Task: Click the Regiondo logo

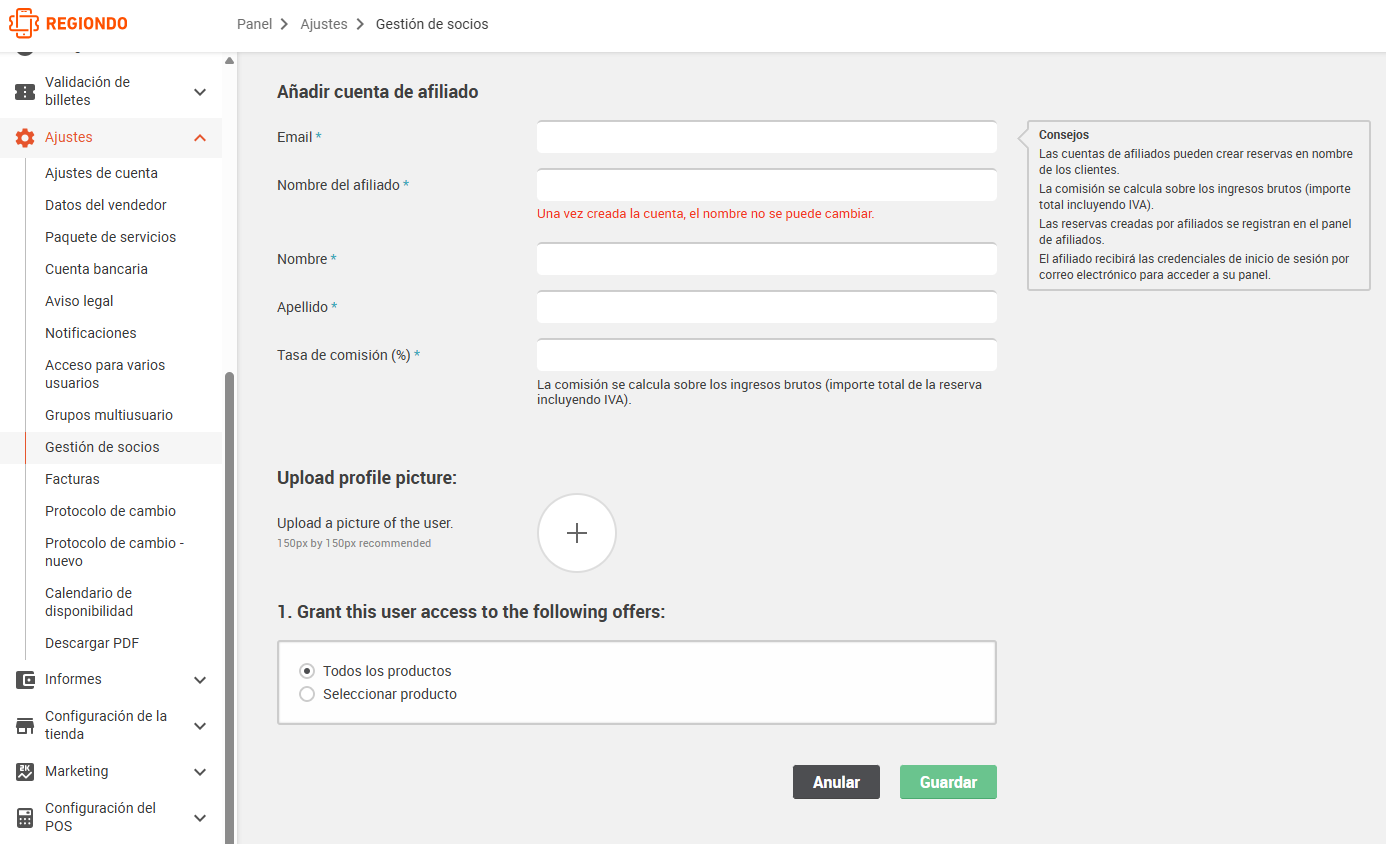Action: [x=68, y=23]
